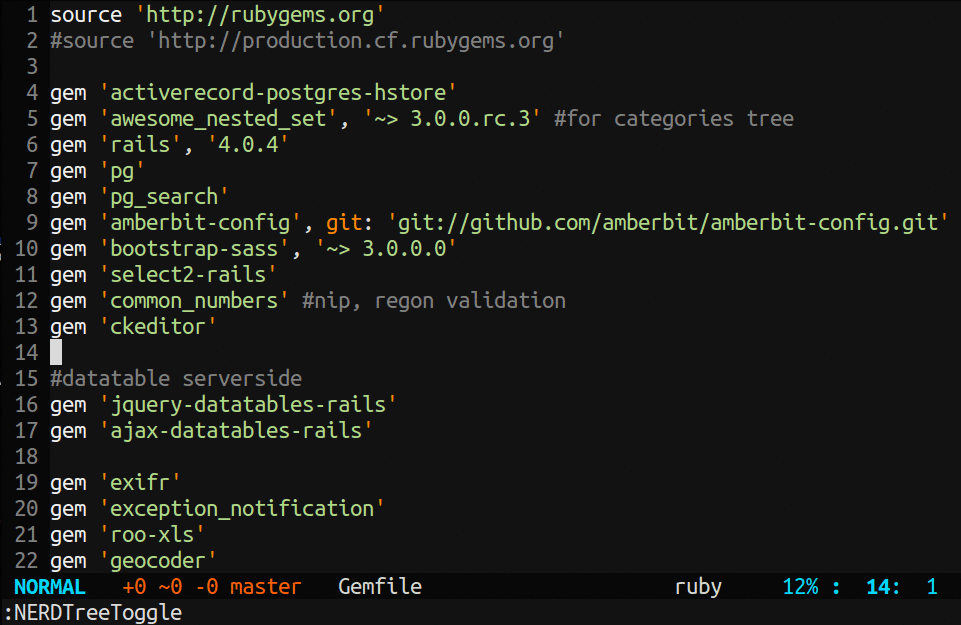Select the commented production.cf.rubygems.org source line
Viewport: 961px width, 625px height.
pos(306,40)
